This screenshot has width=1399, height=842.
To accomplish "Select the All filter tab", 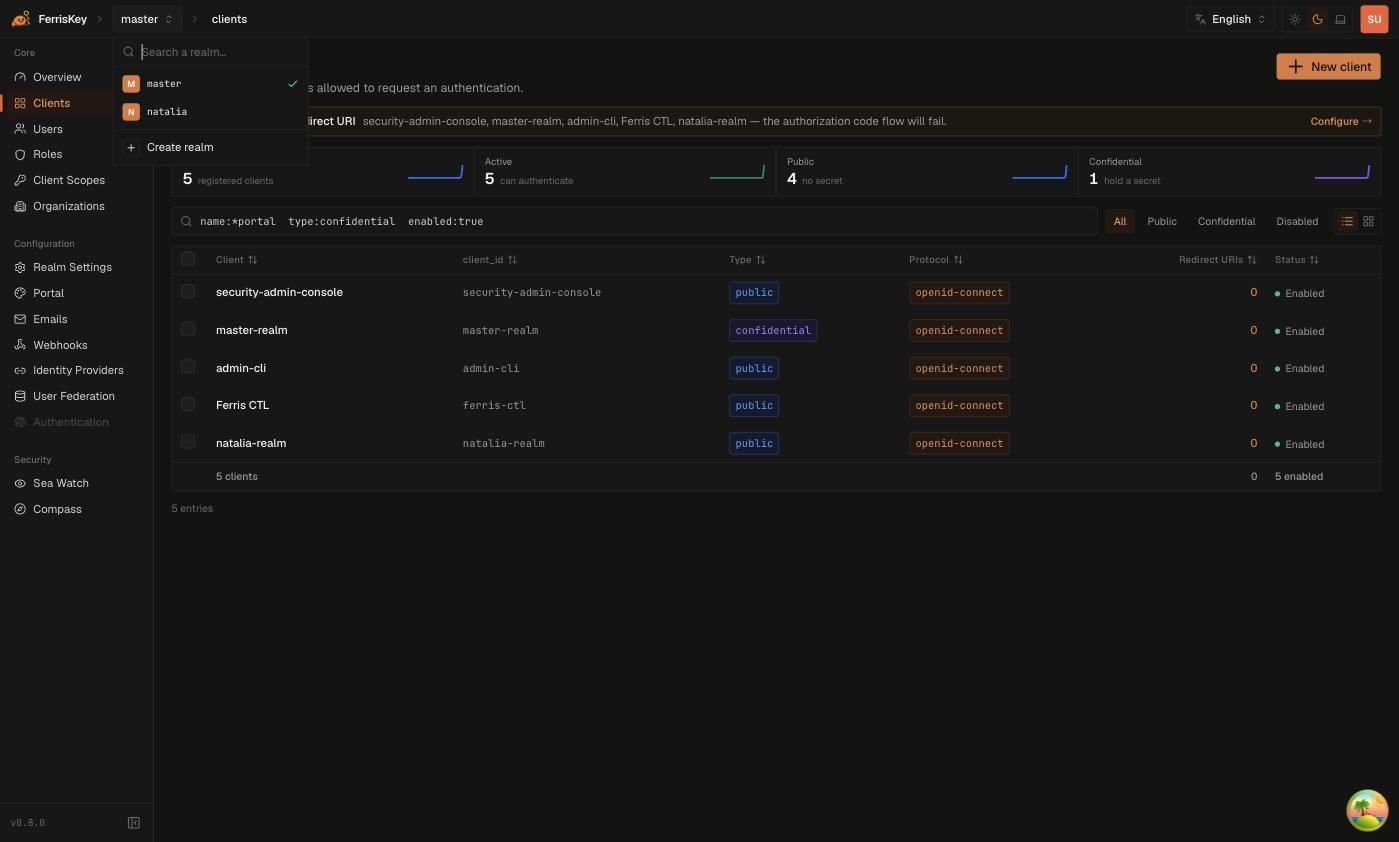I will pyautogui.click(x=1119, y=221).
